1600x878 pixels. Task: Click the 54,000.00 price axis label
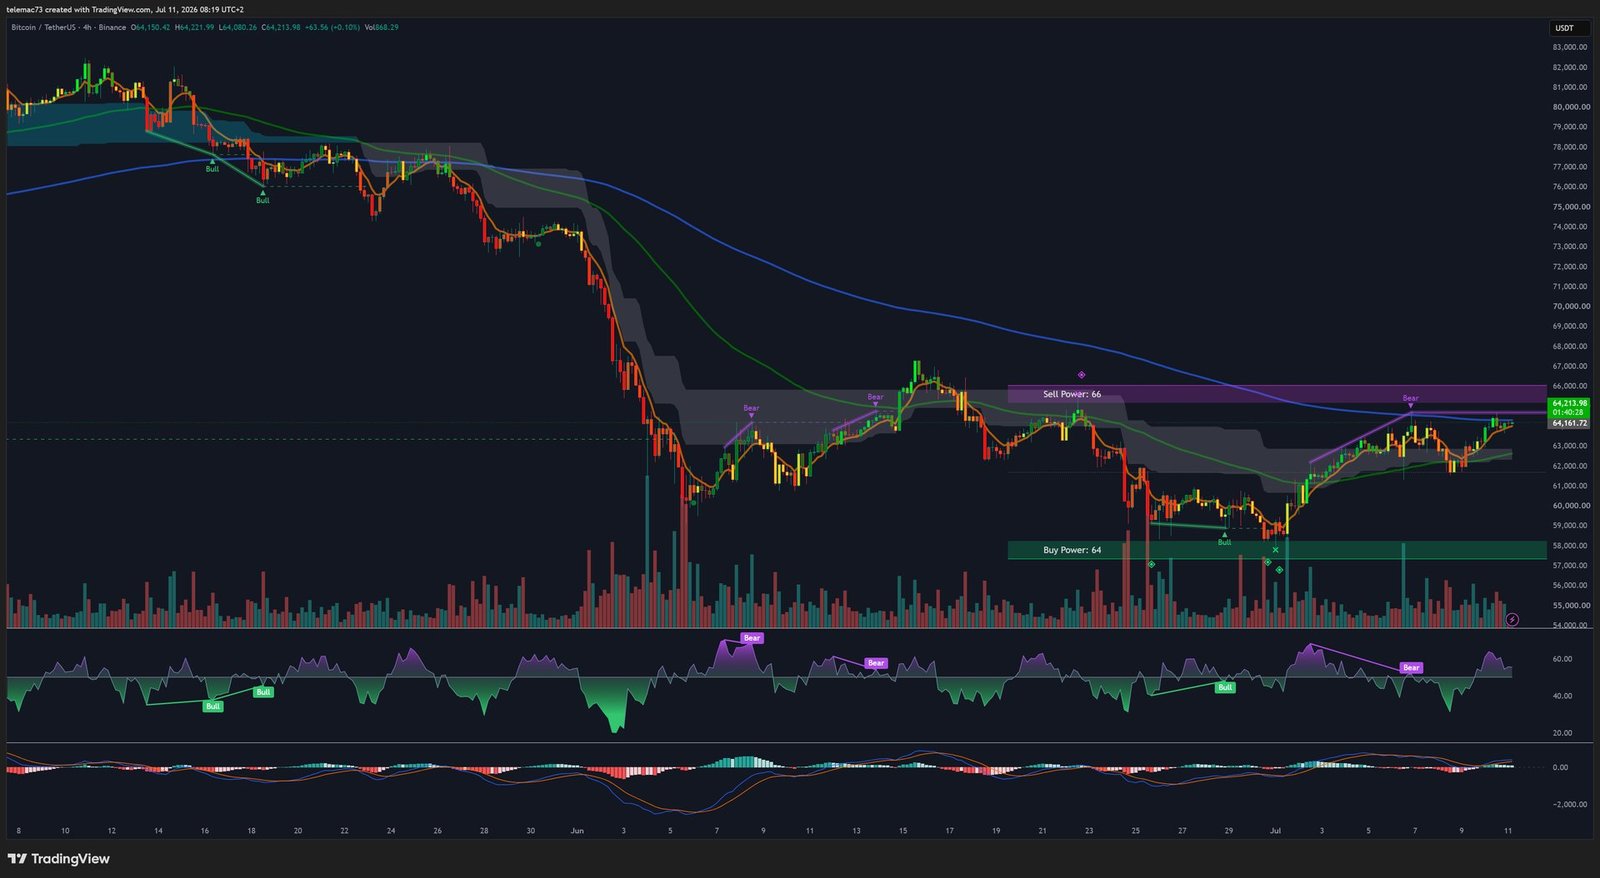point(1569,625)
